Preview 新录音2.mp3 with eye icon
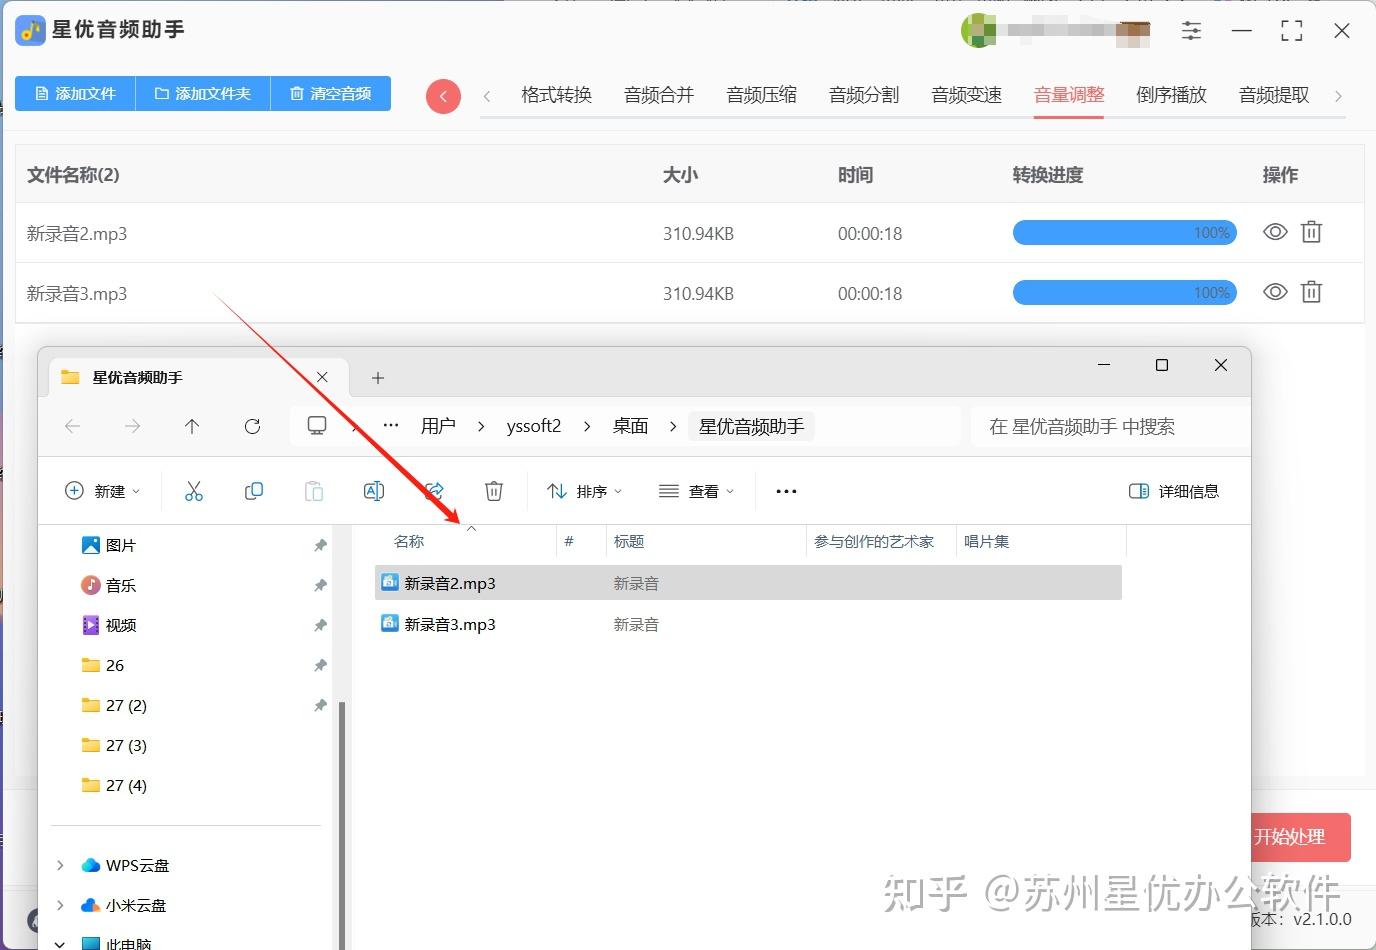The image size is (1376, 950). tap(1275, 232)
